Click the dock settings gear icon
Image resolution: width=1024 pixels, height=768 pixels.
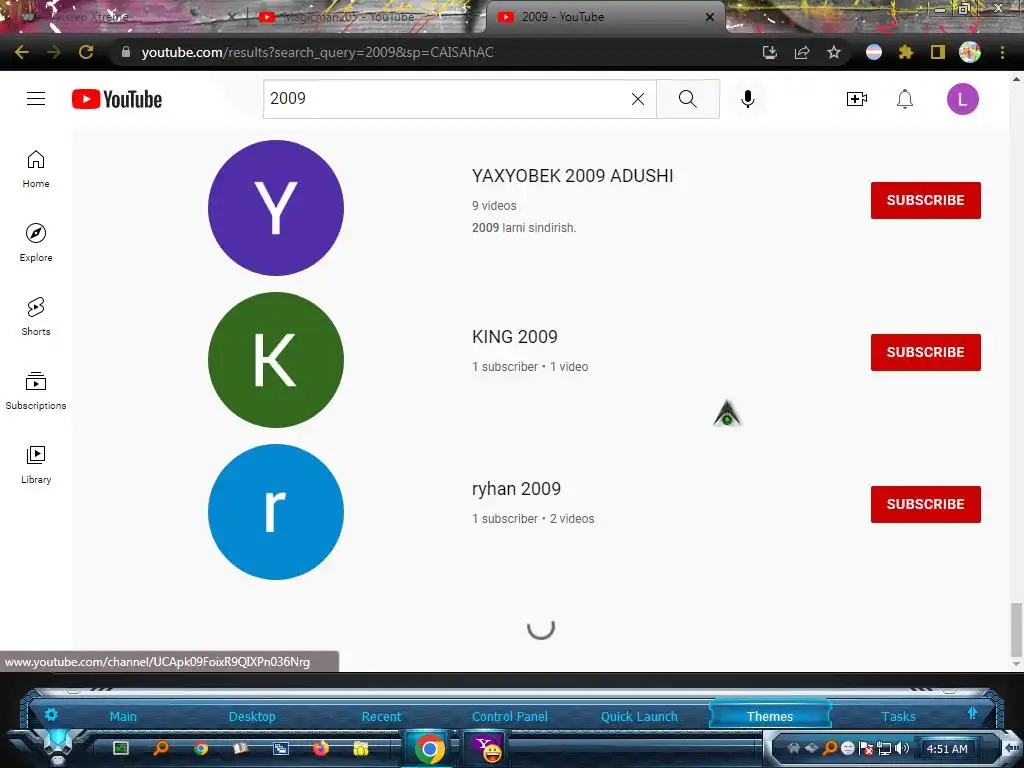(x=51, y=714)
